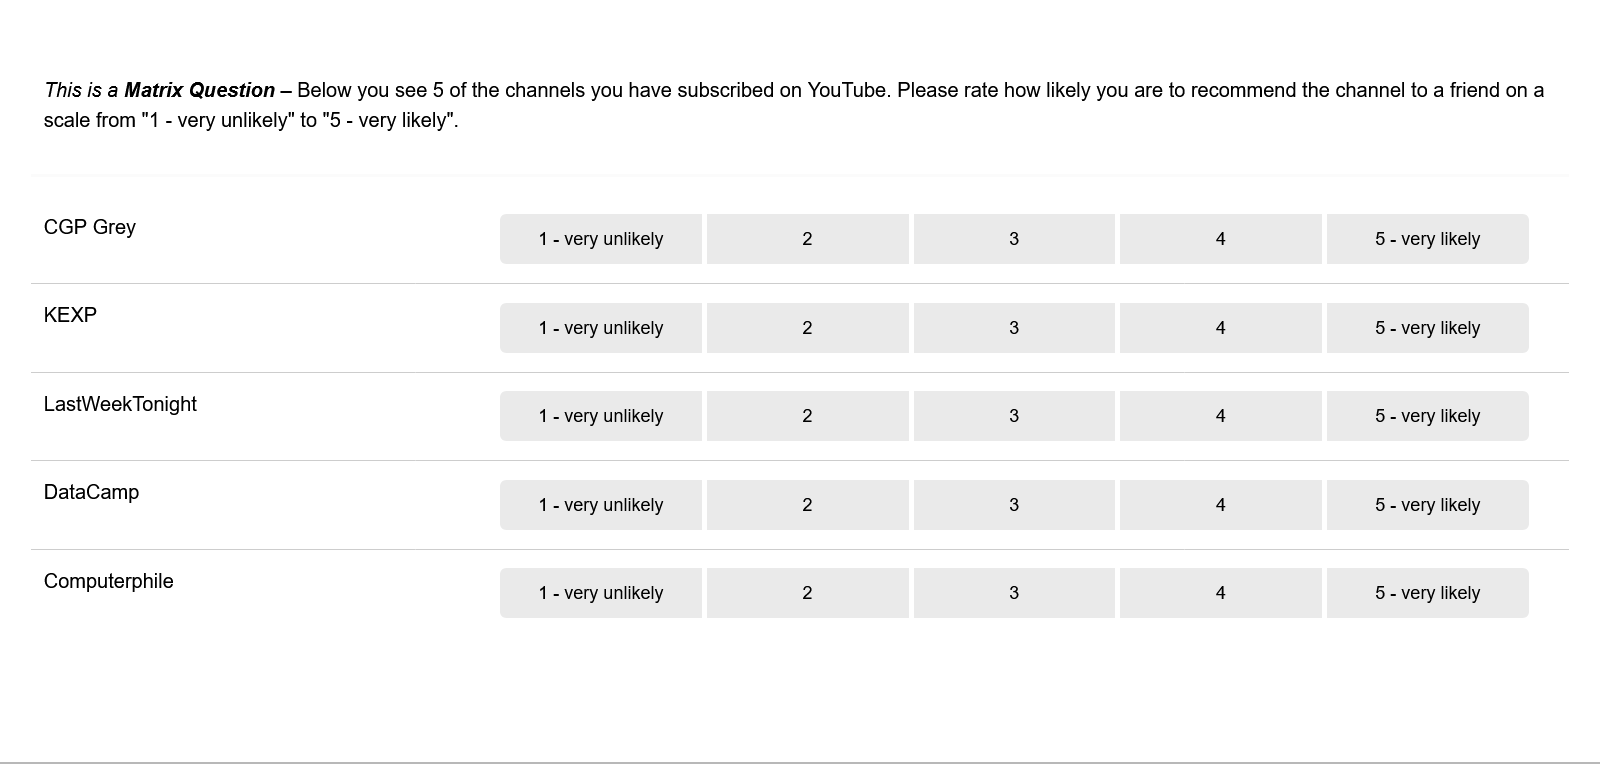This screenshot has width=1600, height=764.
Task: Rate KEXP as 2
Action: pyautogui.click(x=807, y=327)
